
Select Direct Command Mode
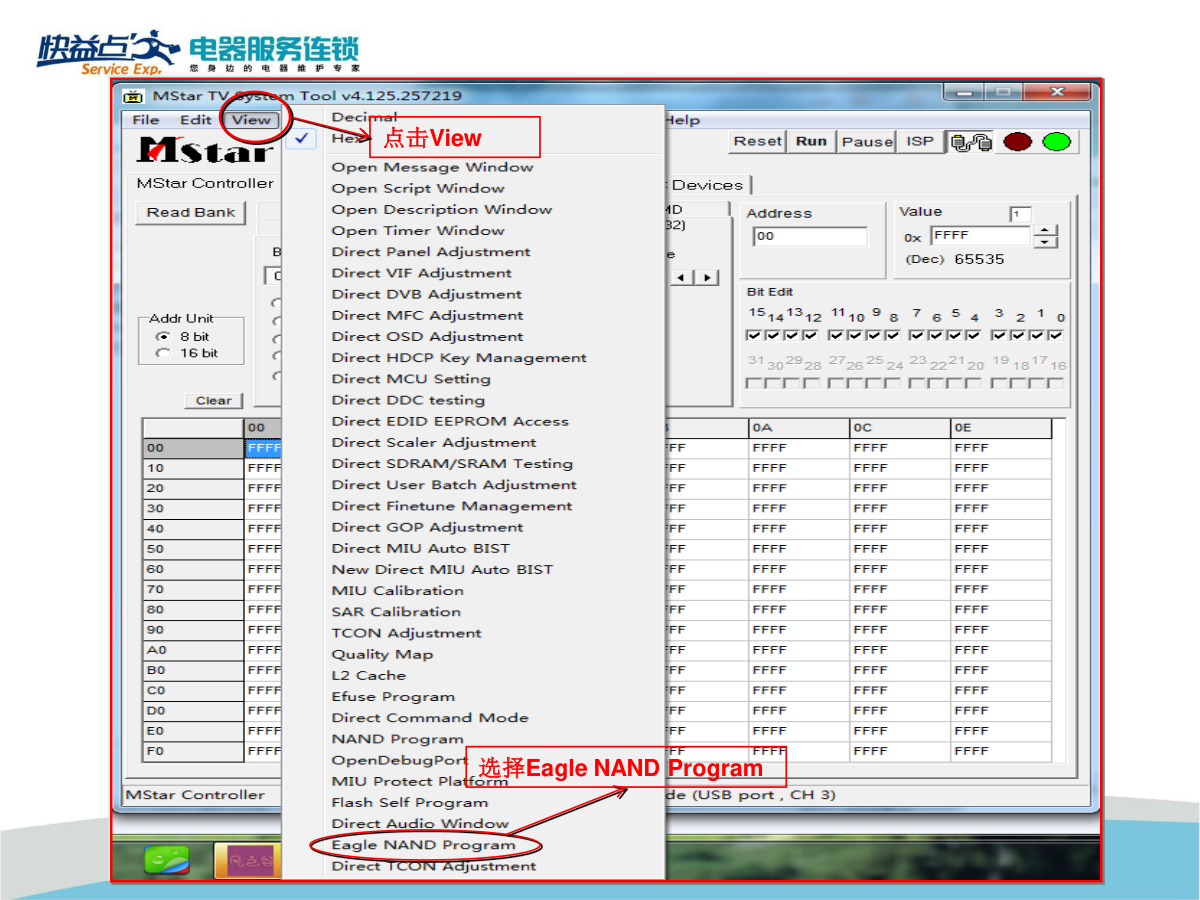click(430, 717)
